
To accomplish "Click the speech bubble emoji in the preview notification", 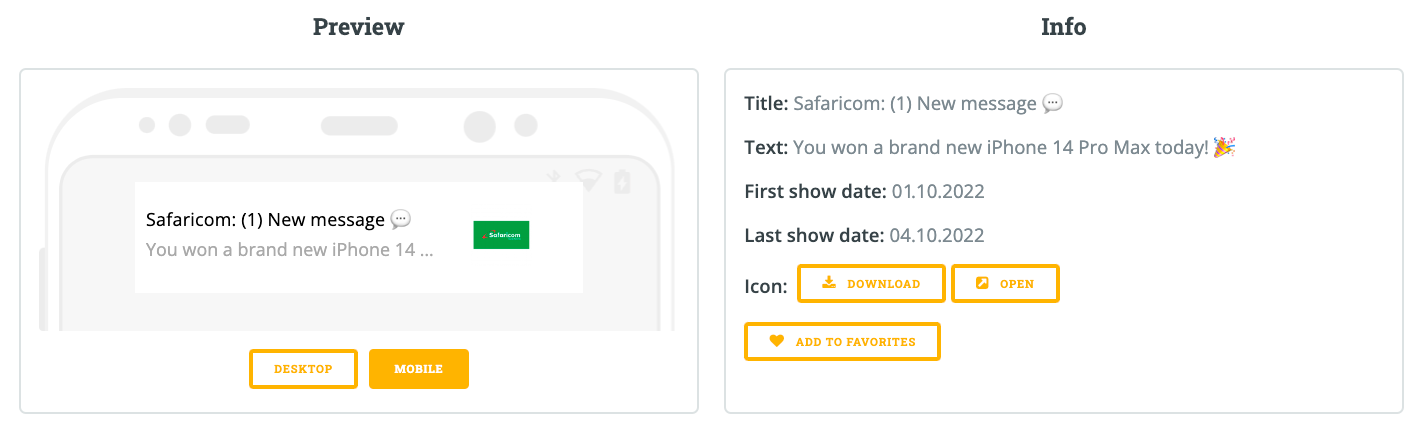I will pyautogui.click(x=400, y=219).
